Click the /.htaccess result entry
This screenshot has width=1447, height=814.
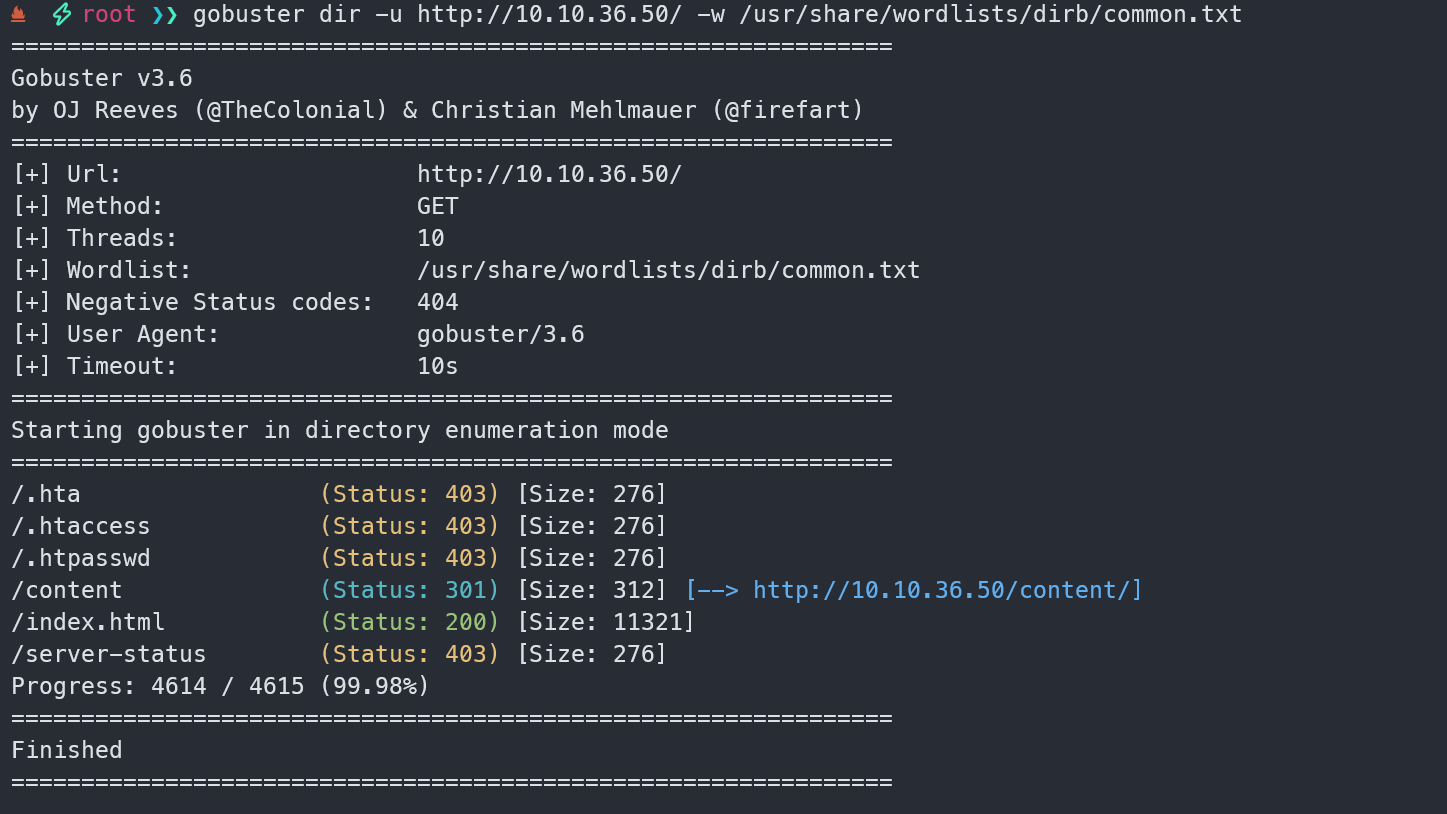tap(81, 526)
